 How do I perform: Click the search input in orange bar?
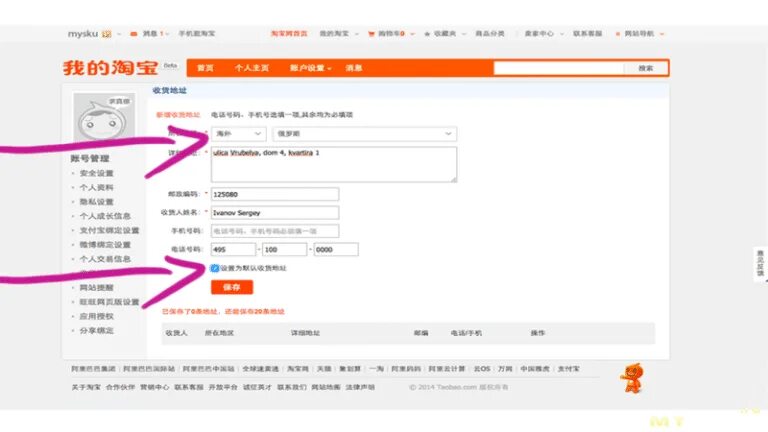tap(558, 68)
